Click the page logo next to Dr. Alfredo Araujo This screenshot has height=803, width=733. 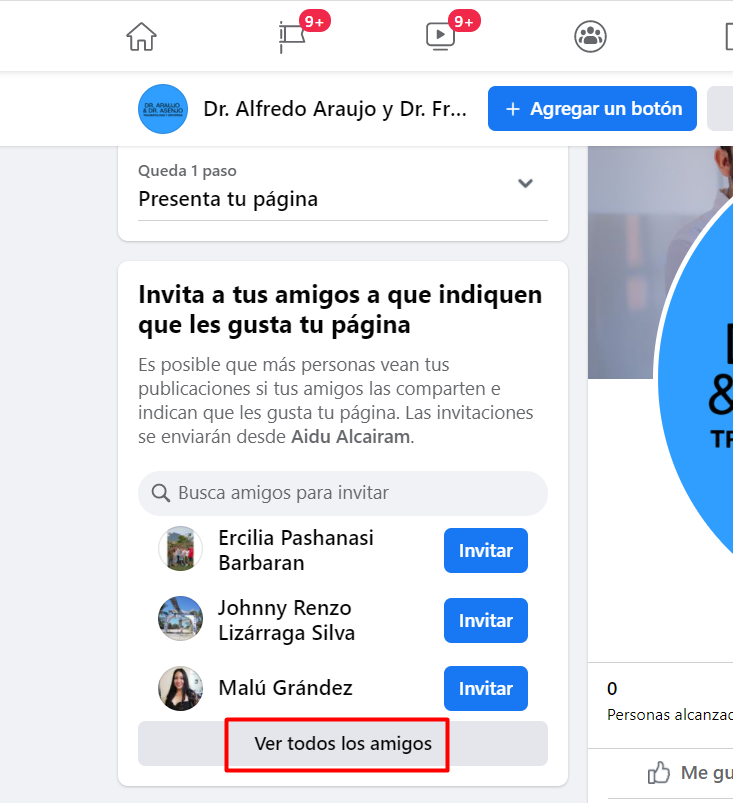[x=163, y=109]
